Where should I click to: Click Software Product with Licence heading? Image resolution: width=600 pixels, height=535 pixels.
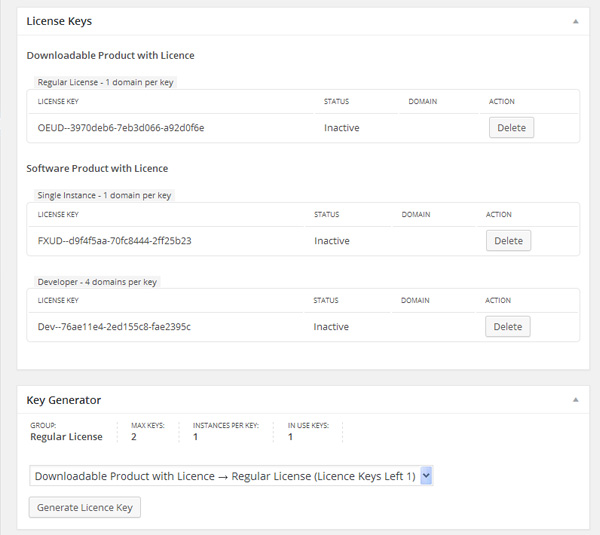click(97, 168)
